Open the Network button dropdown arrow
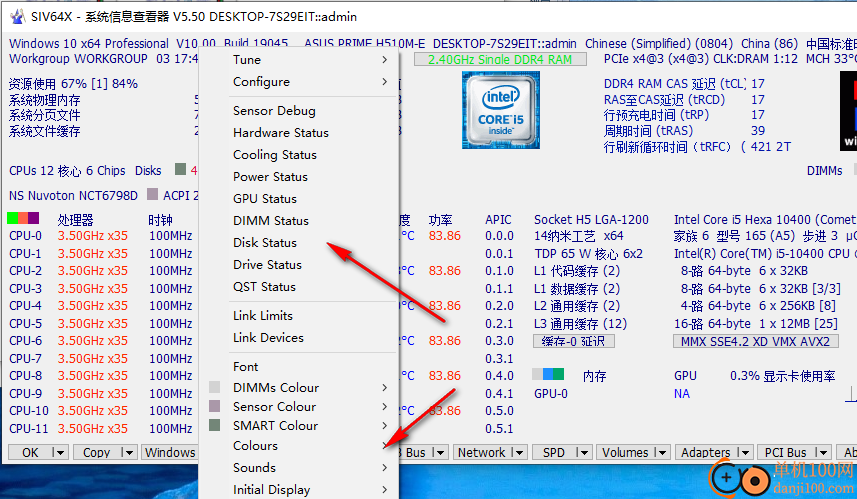Viewport: 857px width, 499px height. (x=519, y=453)
